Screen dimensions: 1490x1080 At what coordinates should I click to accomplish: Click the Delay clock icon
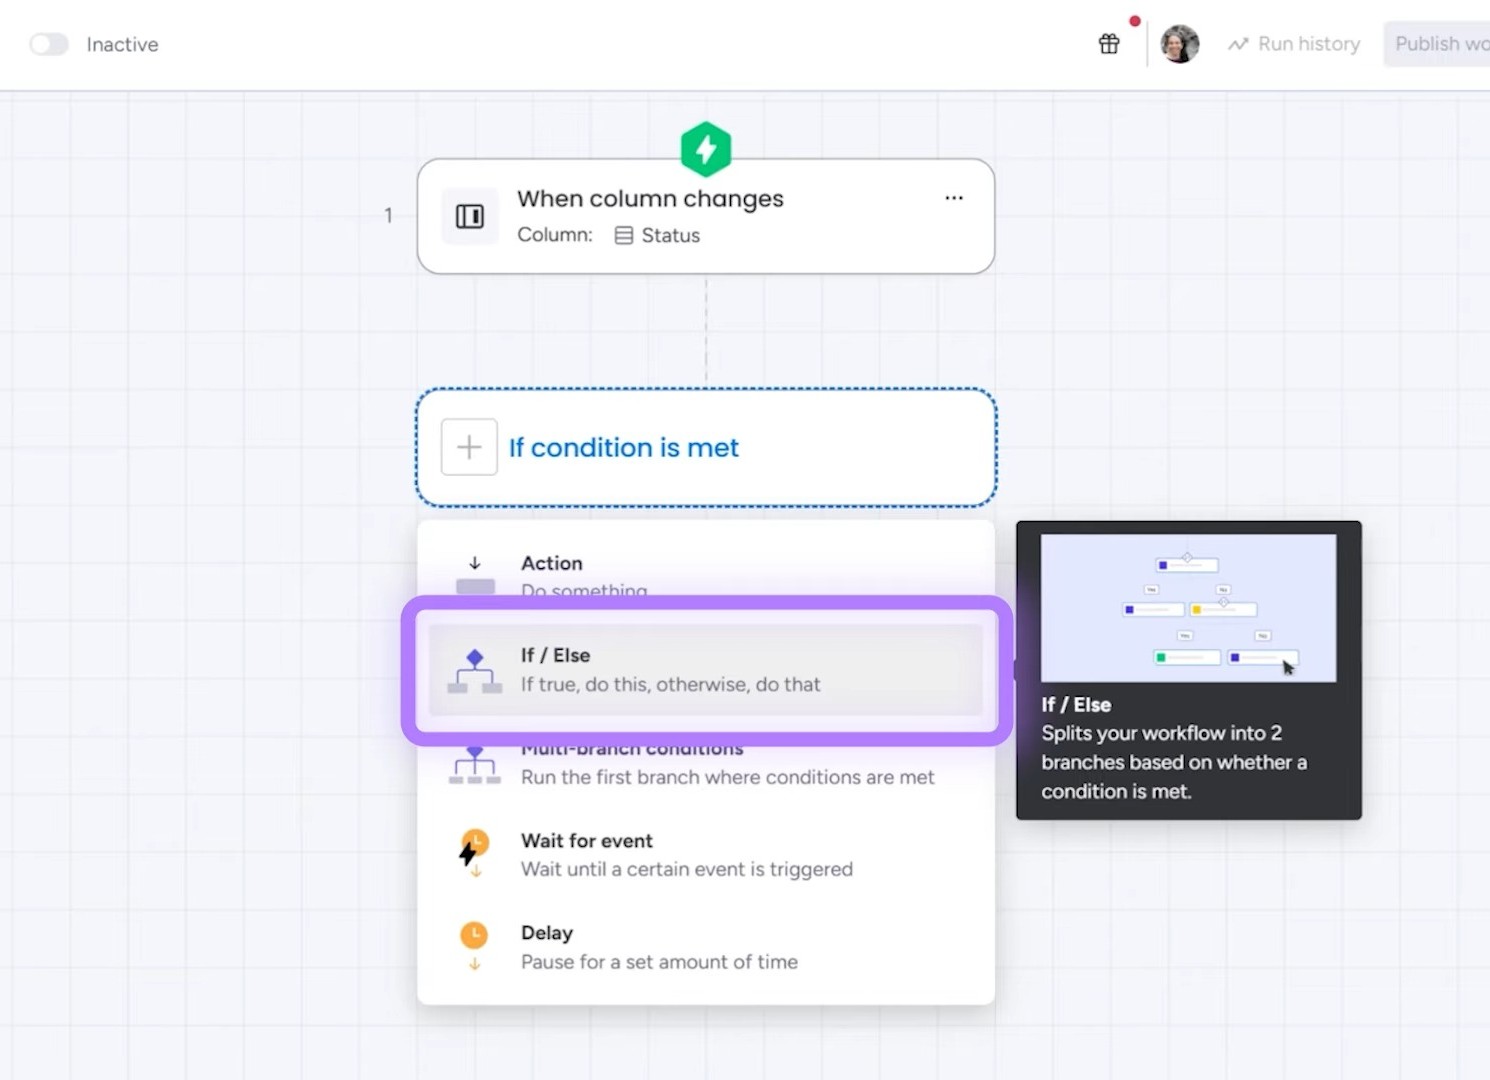(474, 932)
